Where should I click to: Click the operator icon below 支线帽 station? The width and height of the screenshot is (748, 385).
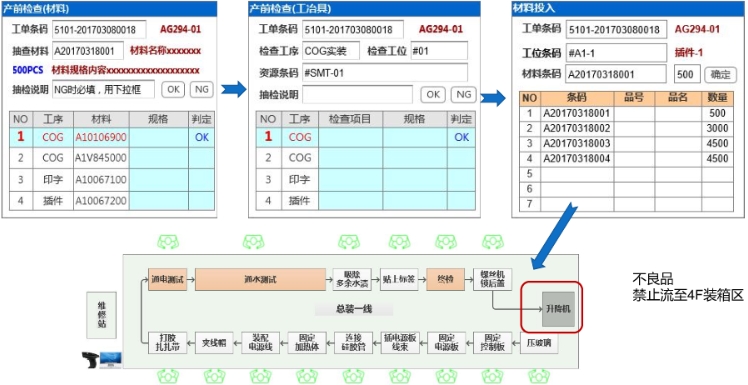214,376
